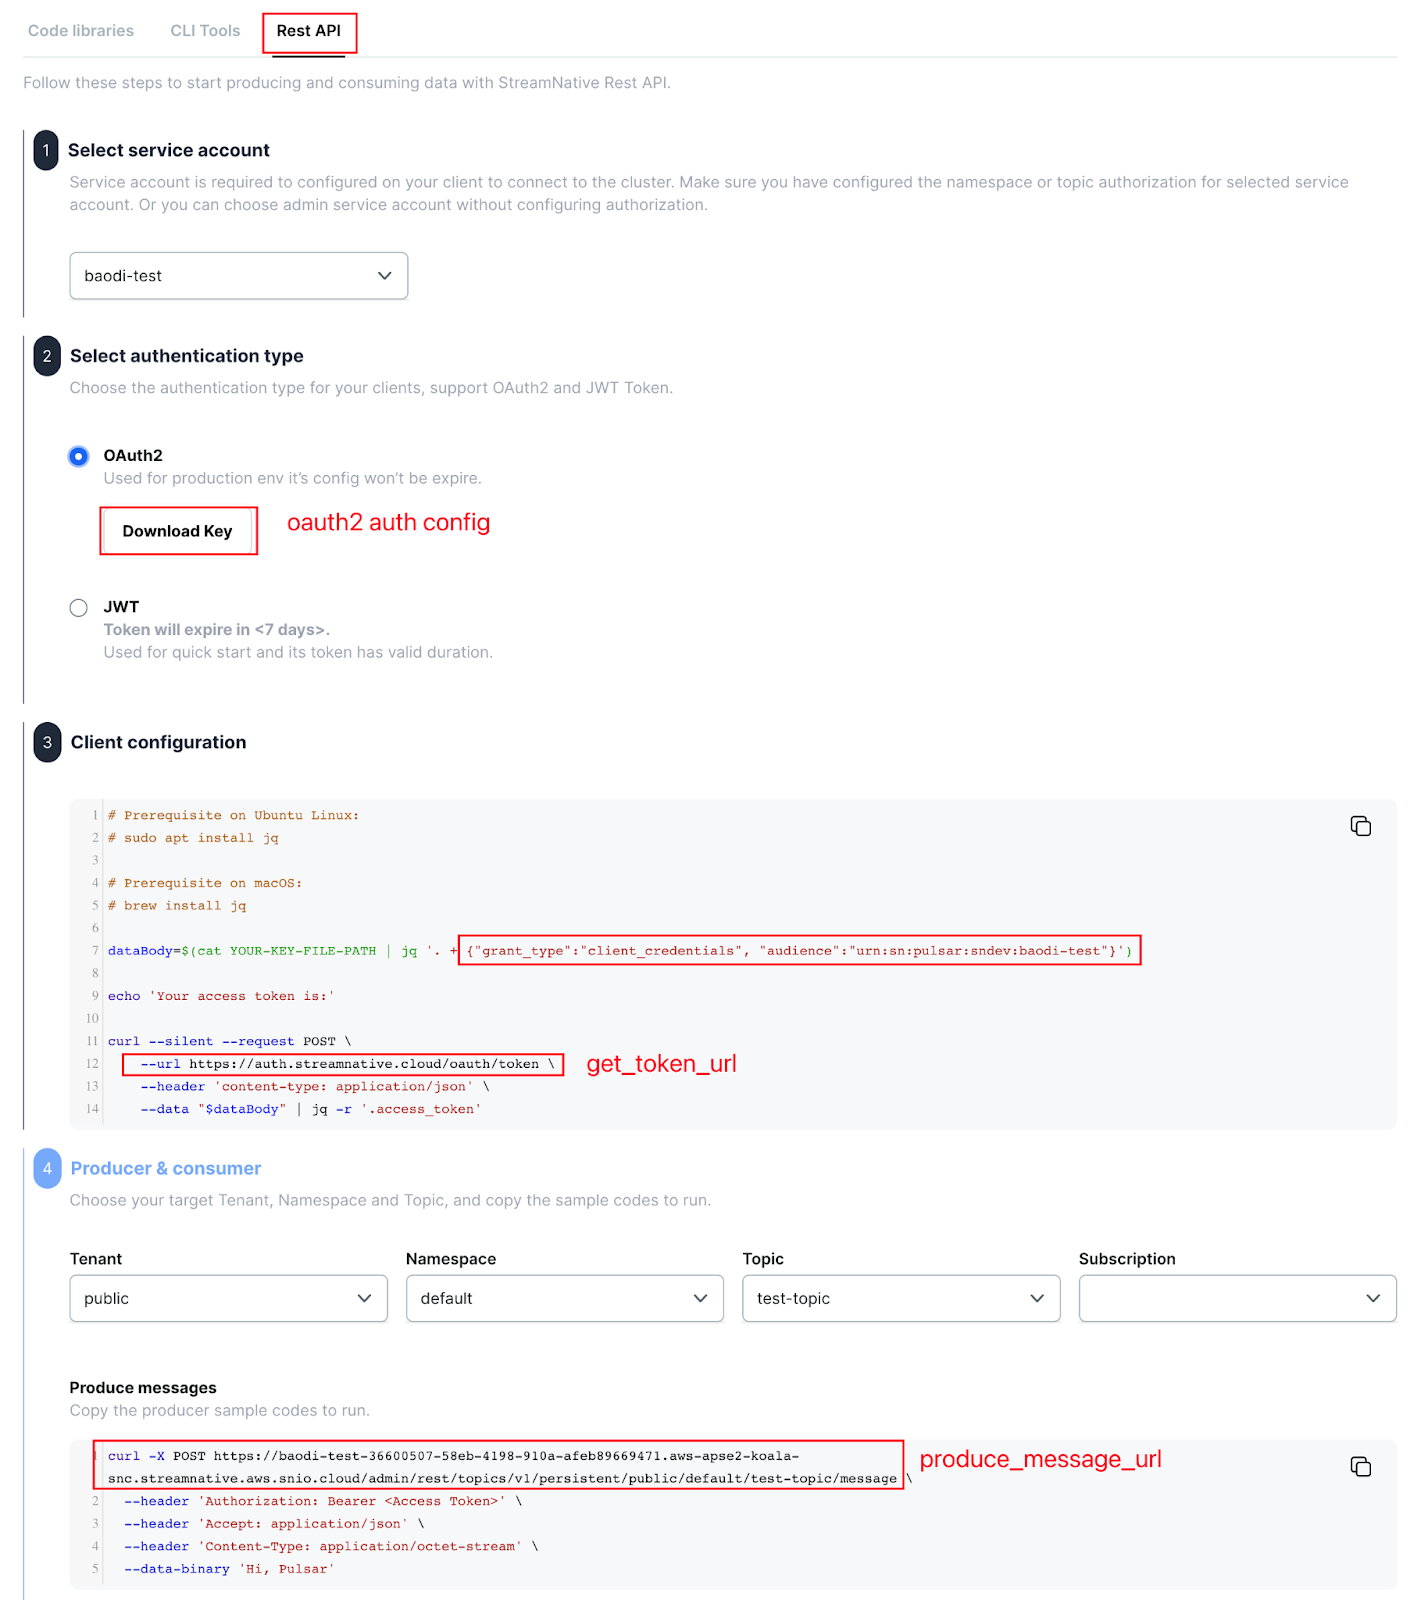Viewport: 1428px width, 1600px height.
Task: Open the Namespace dropdown showing default
Action: click(564, 1299)
